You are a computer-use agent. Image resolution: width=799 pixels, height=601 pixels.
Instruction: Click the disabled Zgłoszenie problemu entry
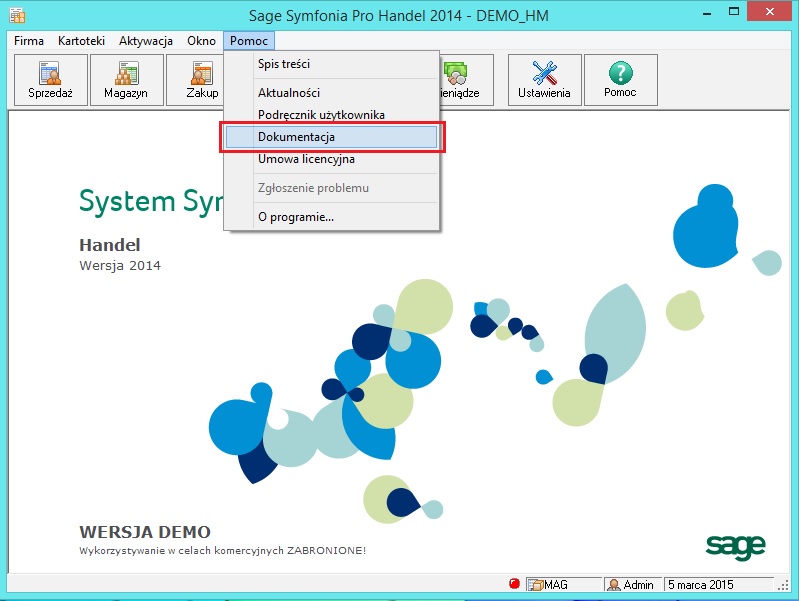331,188
